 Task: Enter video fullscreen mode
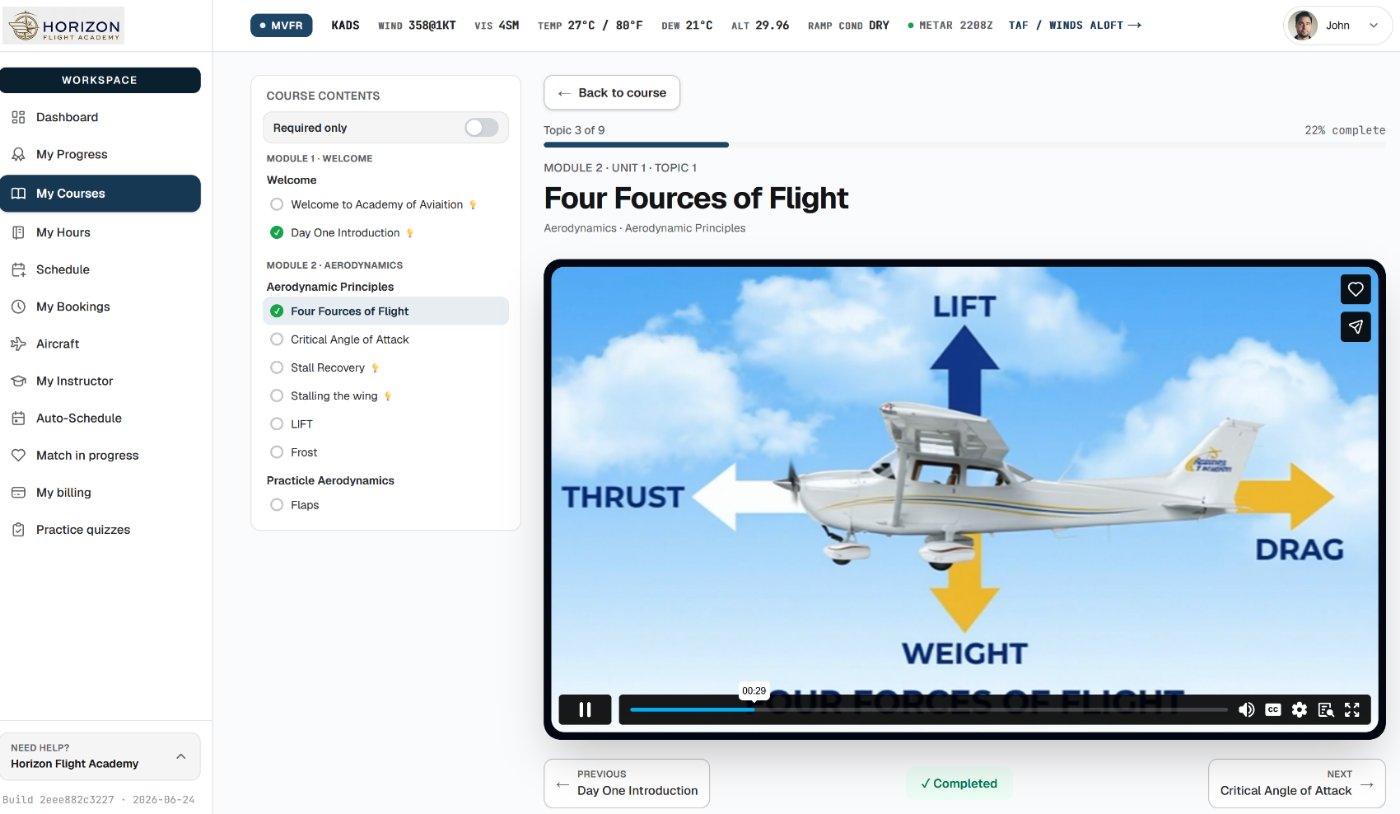click(x=1352, y=710)
